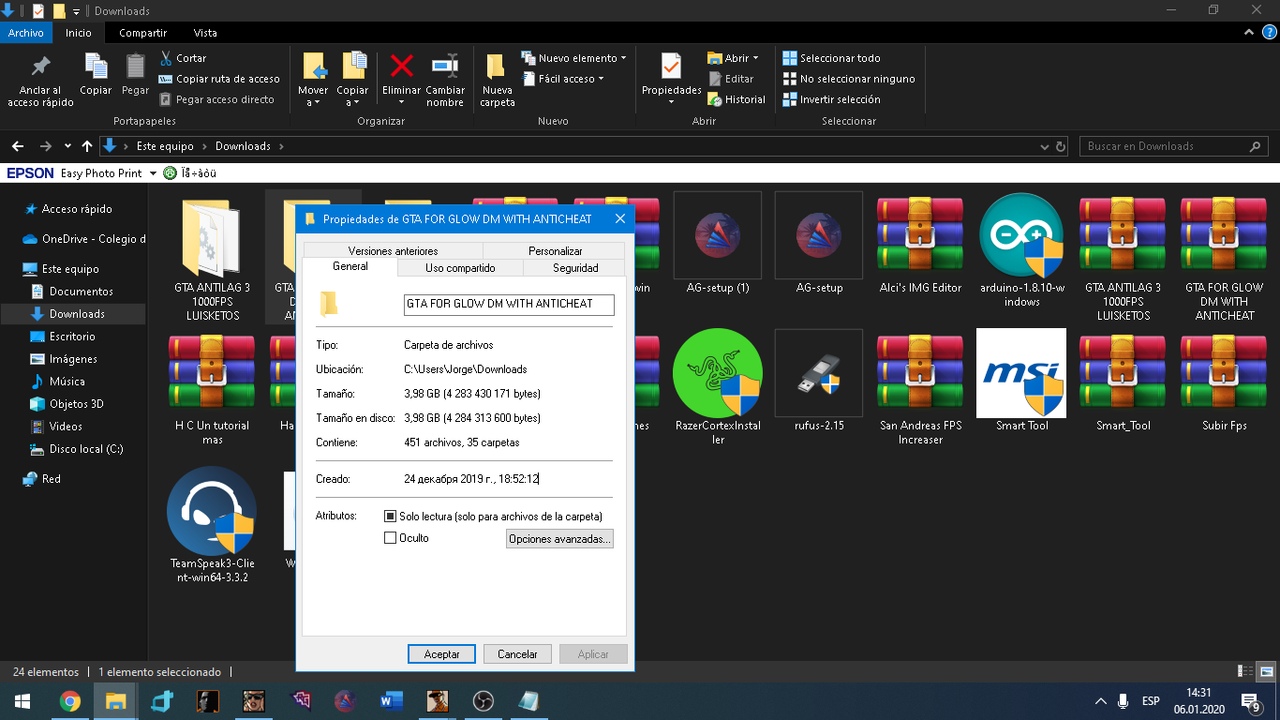1280x720 pixels.
Task: Switch to the Seguridad tab
Action: click(x=576, y=268)
